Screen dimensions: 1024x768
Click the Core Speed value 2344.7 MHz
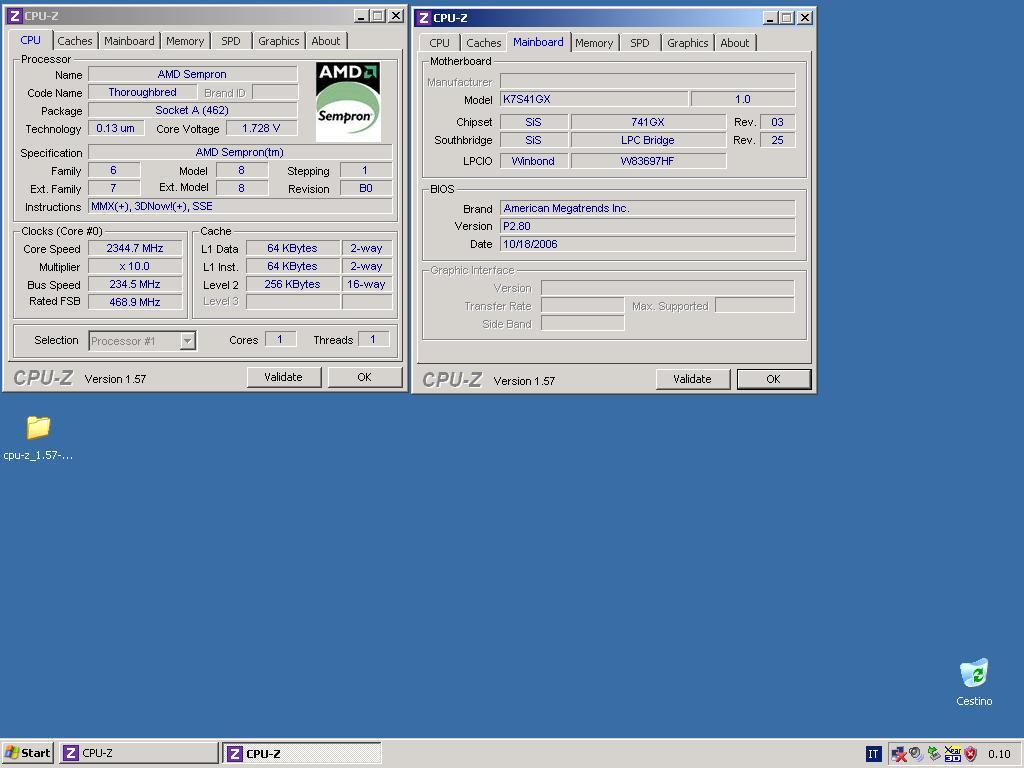(x=135, y=248)
